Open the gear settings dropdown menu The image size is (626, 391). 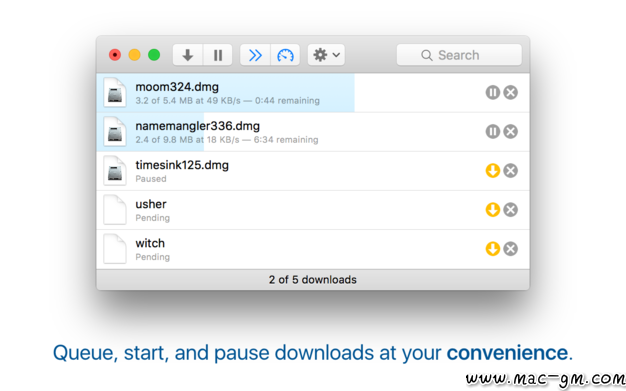coord(326,55)
